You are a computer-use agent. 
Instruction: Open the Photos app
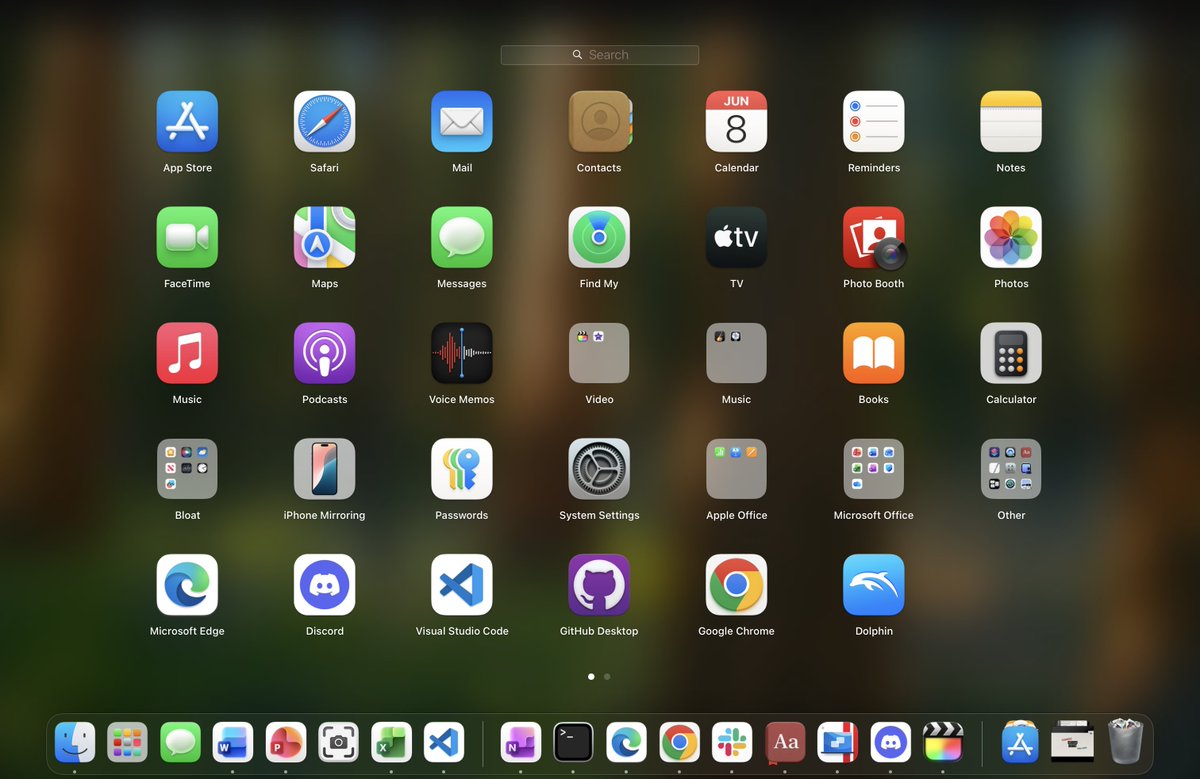[1011, 237]
